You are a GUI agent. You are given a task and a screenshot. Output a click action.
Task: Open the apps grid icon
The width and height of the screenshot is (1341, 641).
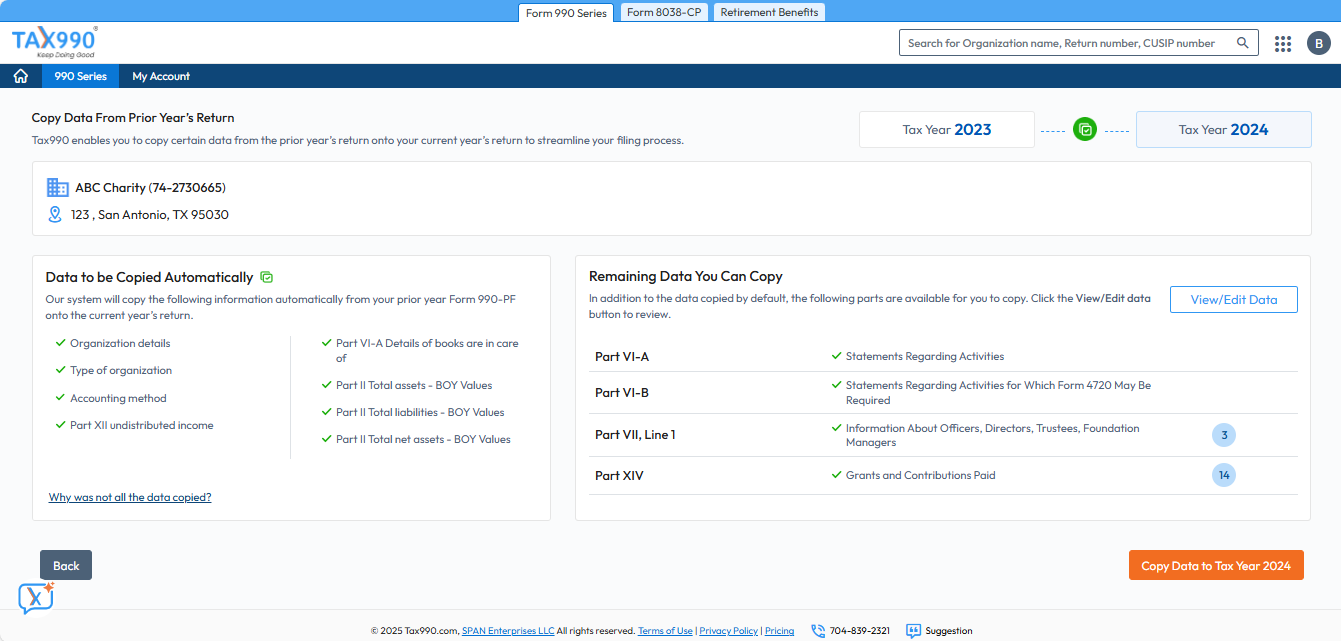pos(1283,43)
